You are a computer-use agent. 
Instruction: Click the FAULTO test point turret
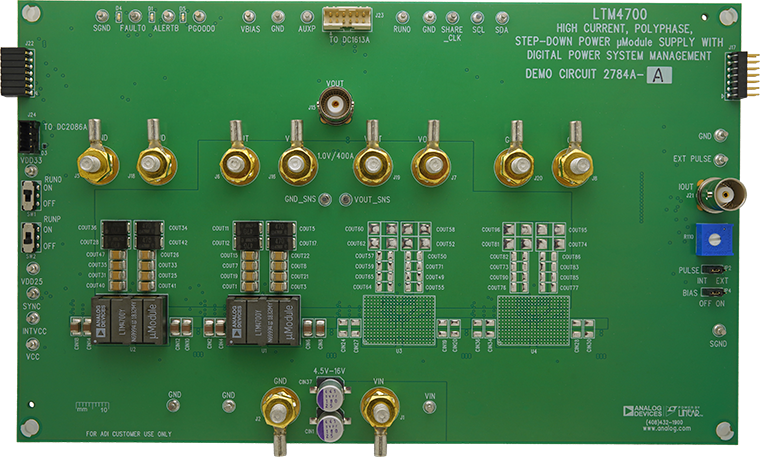pyautogui.click(x=136, y=16)
